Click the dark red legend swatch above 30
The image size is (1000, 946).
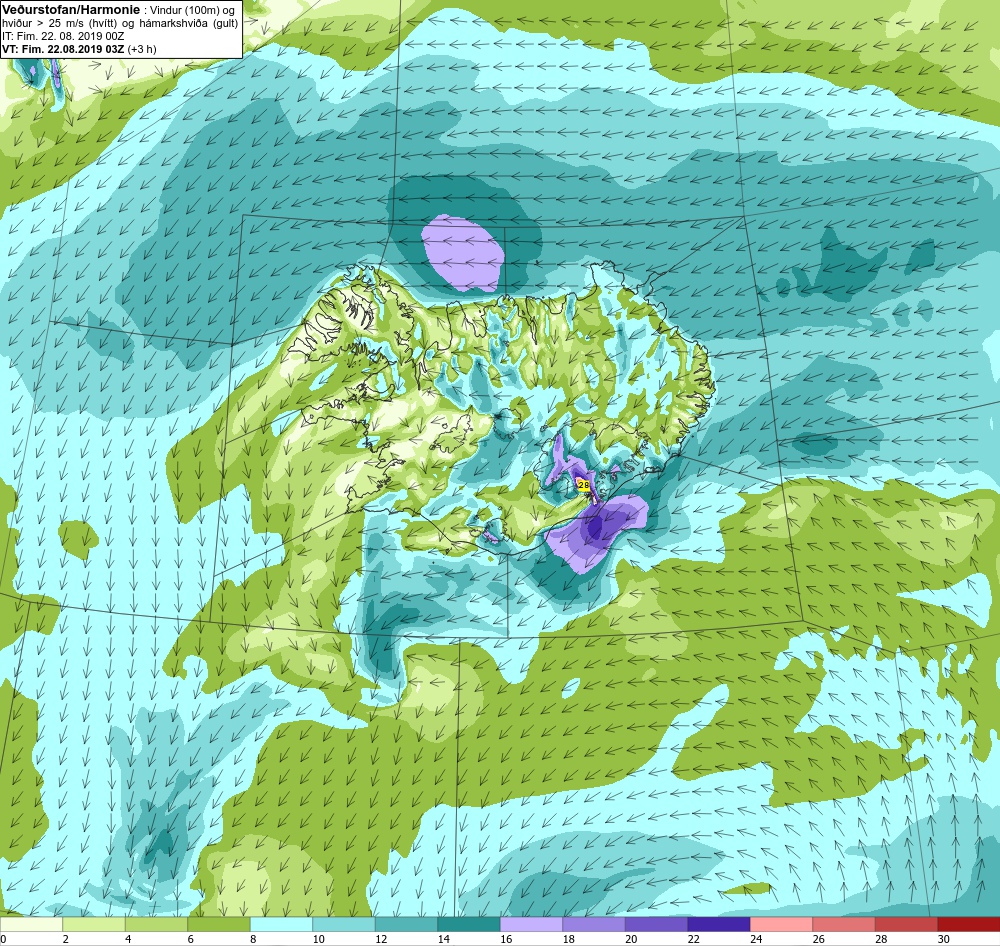[969, 924]
